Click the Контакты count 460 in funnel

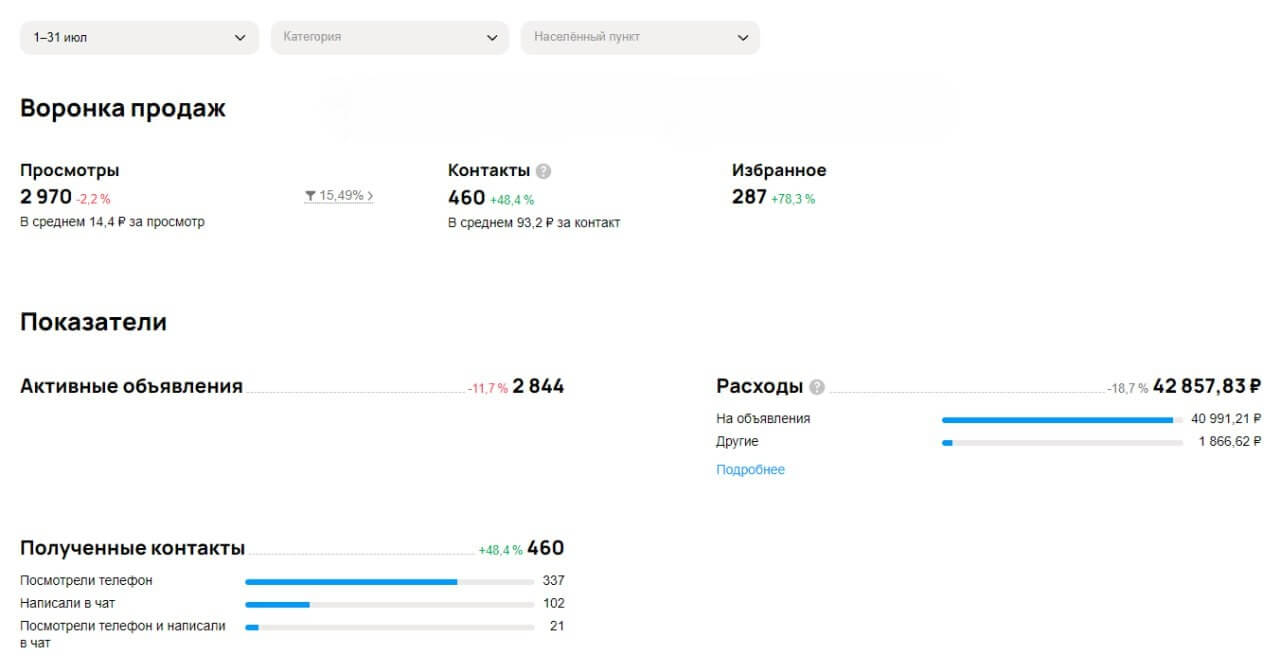[466, 198]
